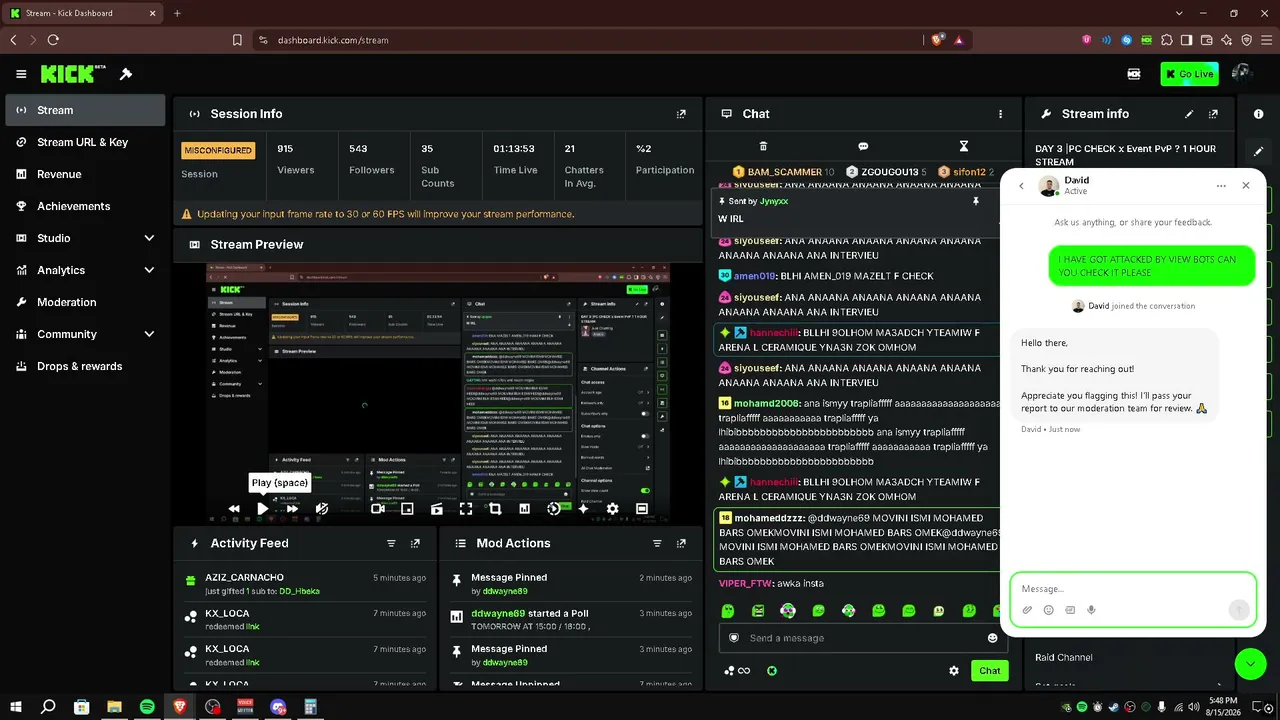
Task: Play the stream preview
Action: 262,509
